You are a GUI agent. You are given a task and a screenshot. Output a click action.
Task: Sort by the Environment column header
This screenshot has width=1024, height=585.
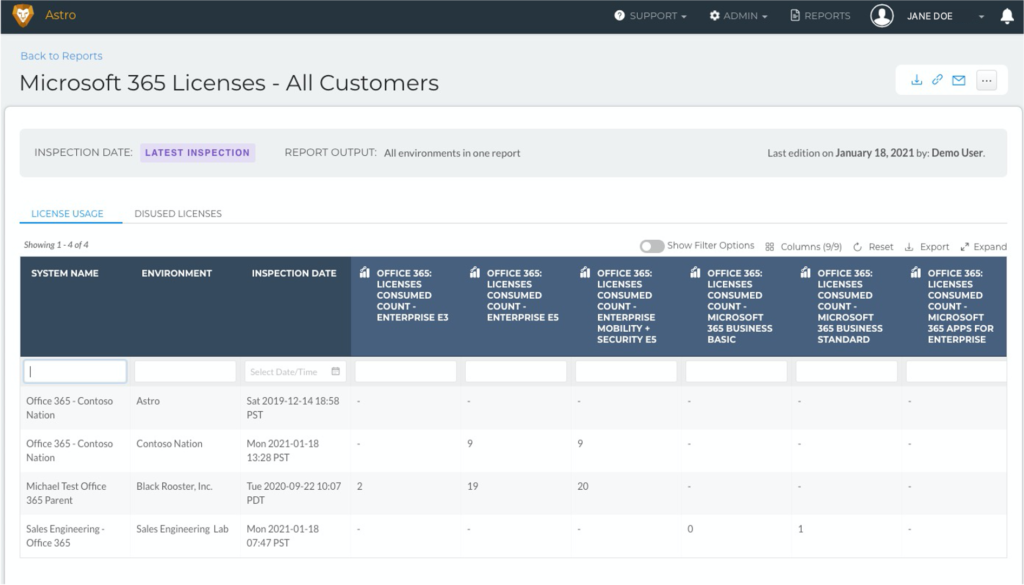click(177, 273)
